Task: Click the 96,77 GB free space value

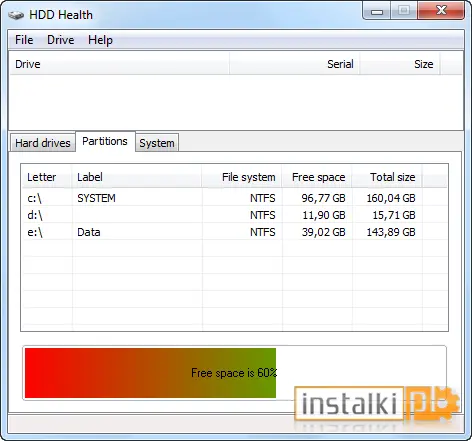Action: pos(323,198)
